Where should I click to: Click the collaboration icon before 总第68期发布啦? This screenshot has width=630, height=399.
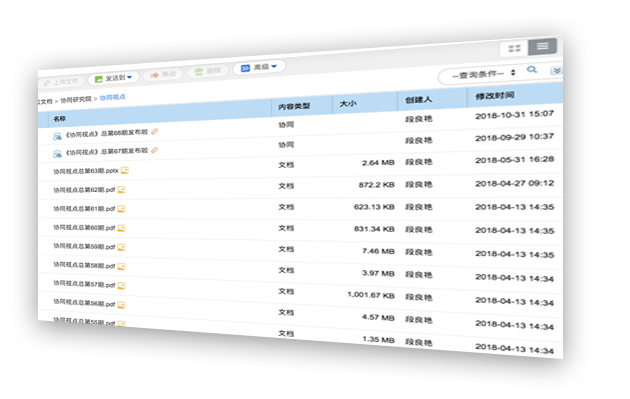point(57,137)
